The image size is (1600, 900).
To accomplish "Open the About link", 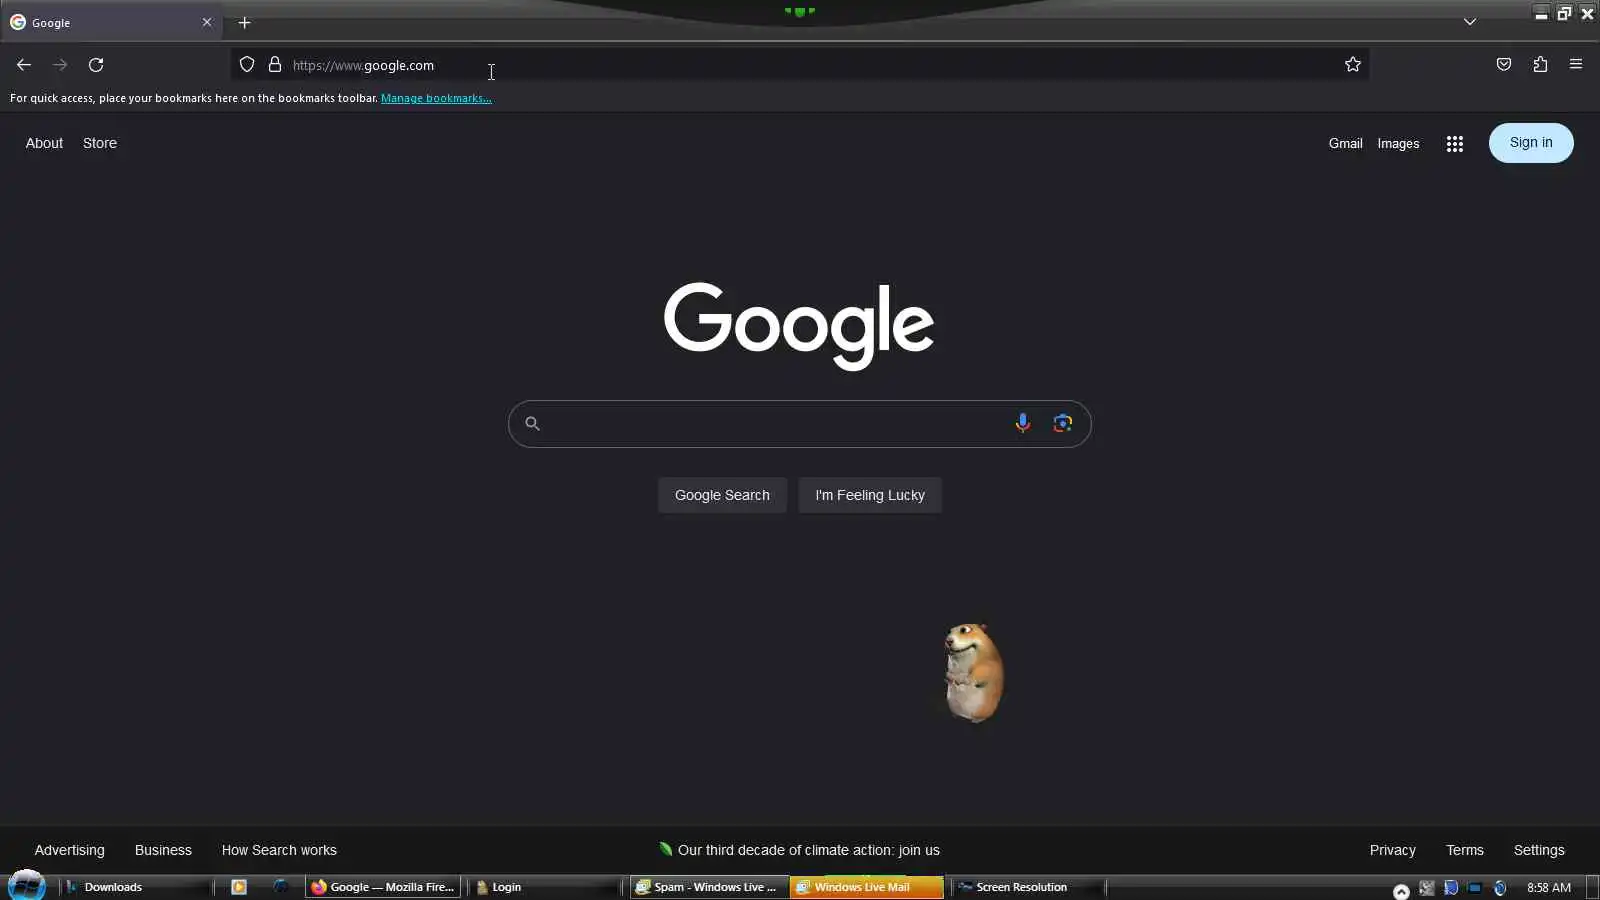I will point(44,143).
